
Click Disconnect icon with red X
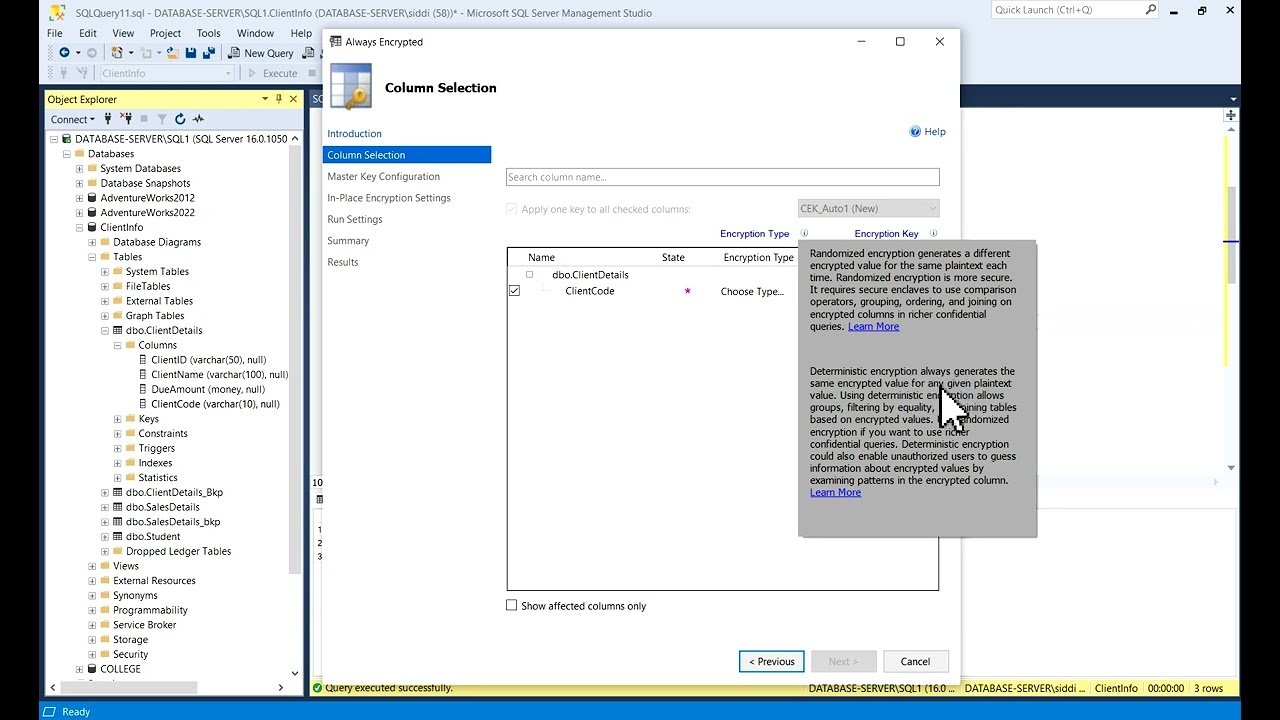coord(127,119)
